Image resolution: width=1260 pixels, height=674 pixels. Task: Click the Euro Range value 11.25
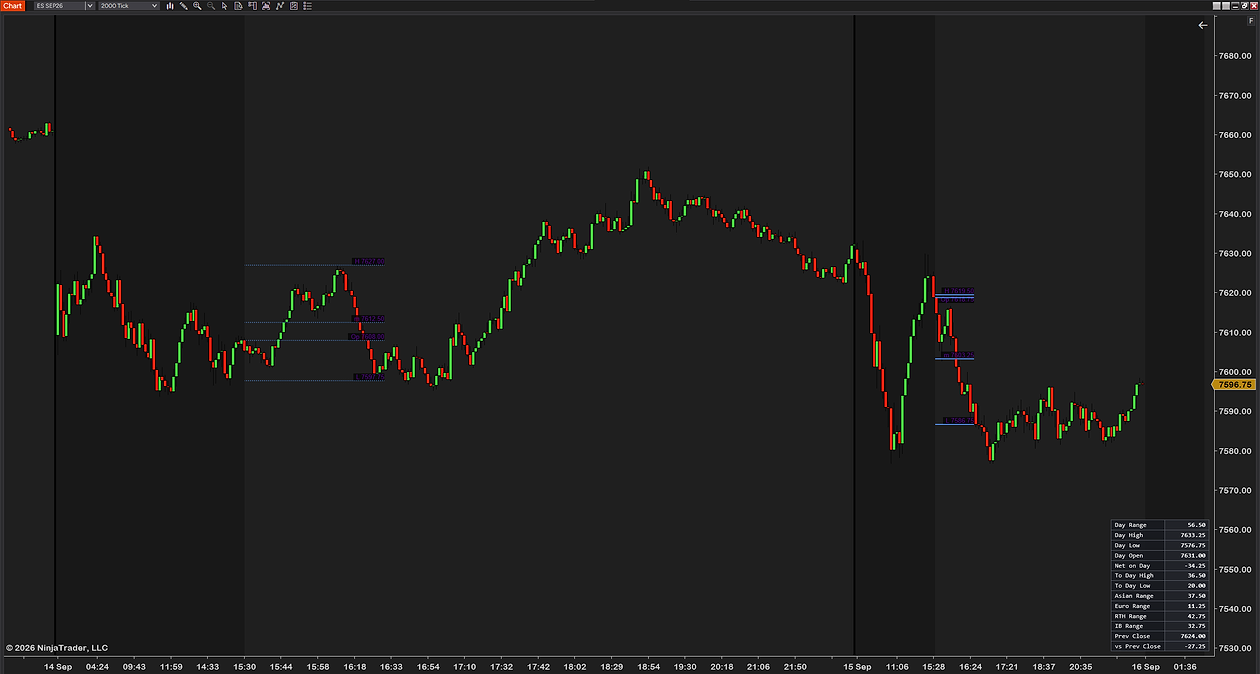click(x=1197, y=606)
